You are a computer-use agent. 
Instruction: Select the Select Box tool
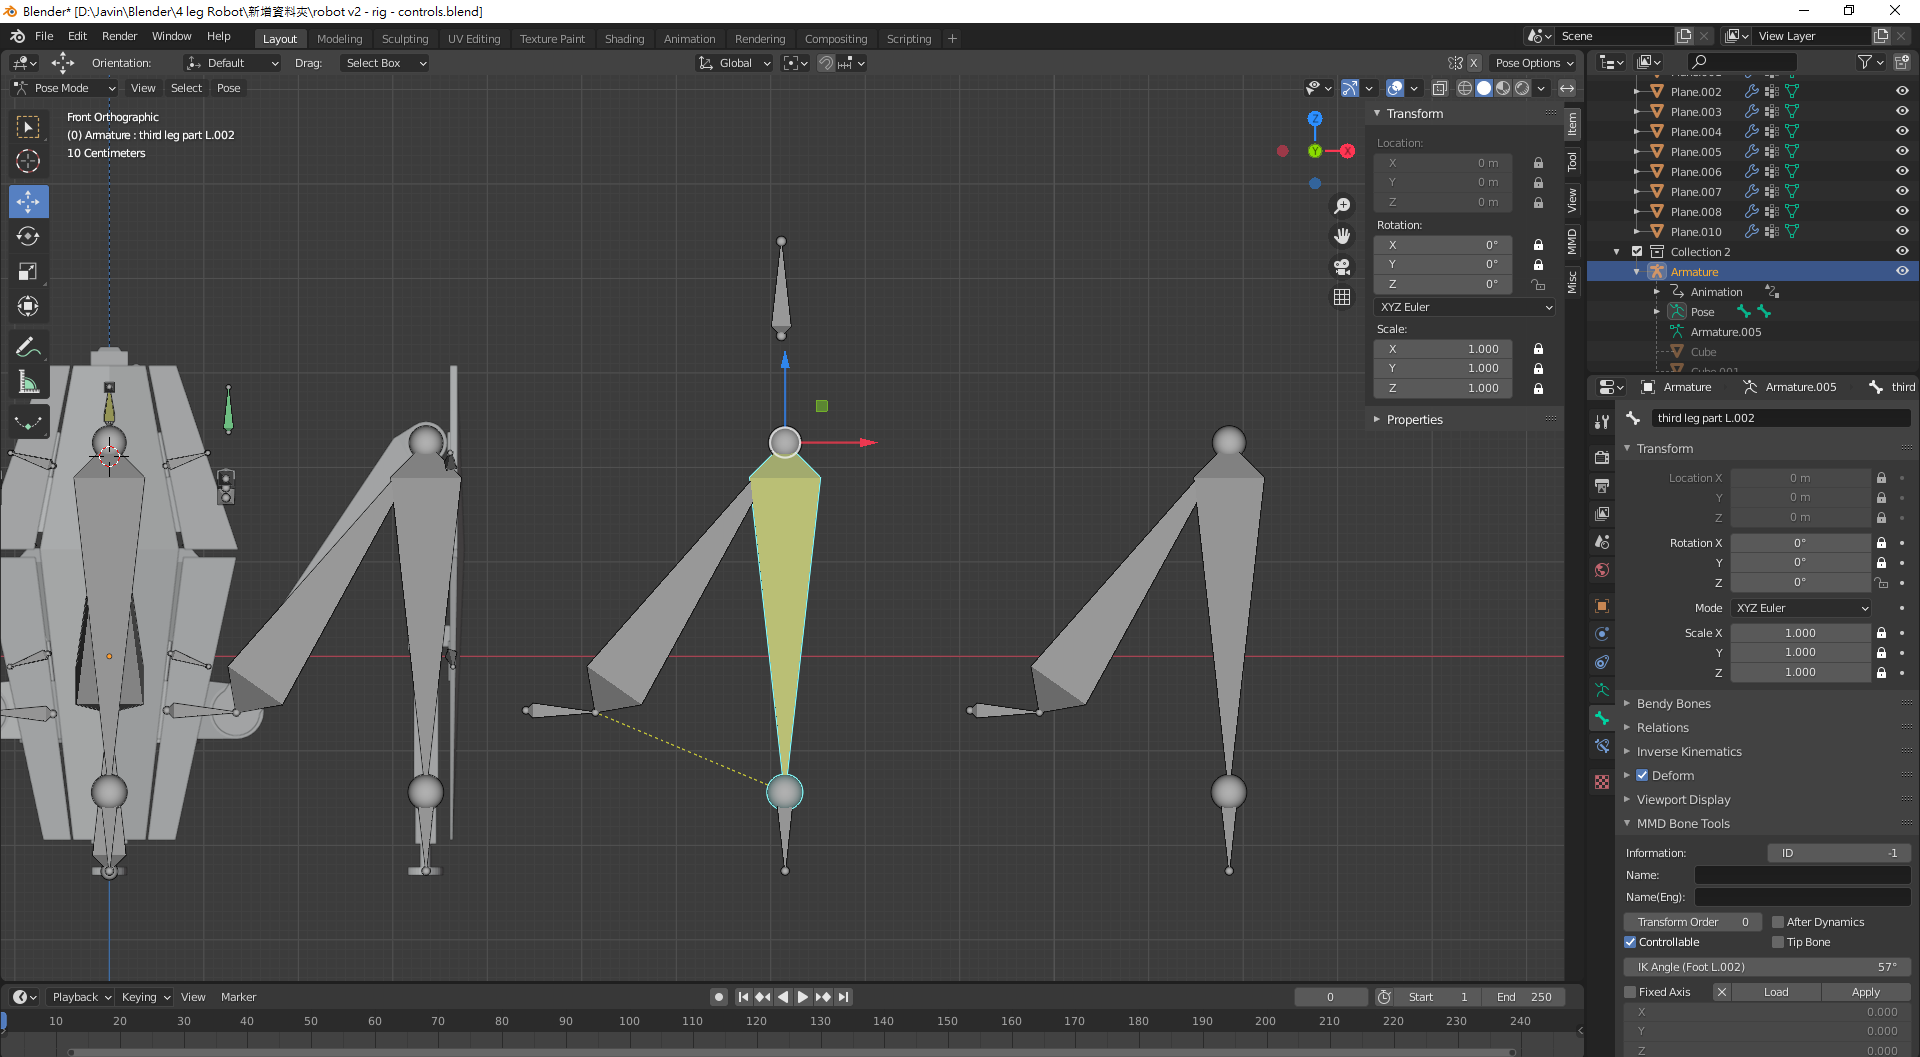(x=29, y=127)
